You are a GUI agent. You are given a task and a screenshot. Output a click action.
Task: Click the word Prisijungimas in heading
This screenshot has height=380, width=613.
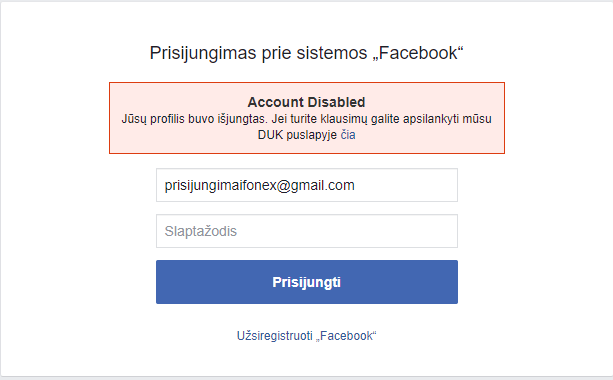203,54
